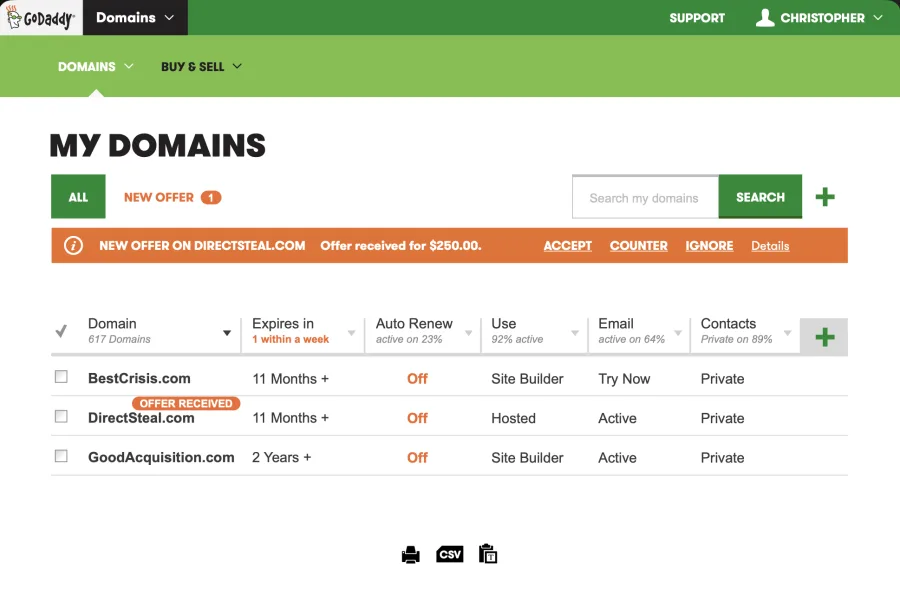Ignore the DirectSteal.com offer

tap(709, 246)
